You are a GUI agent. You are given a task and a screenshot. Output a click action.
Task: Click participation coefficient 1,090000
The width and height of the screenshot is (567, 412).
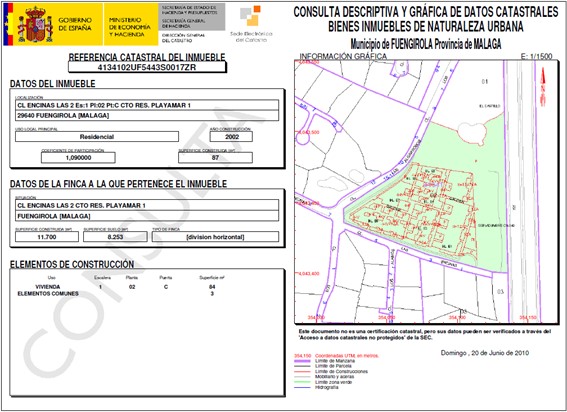[x=78, y=158]
